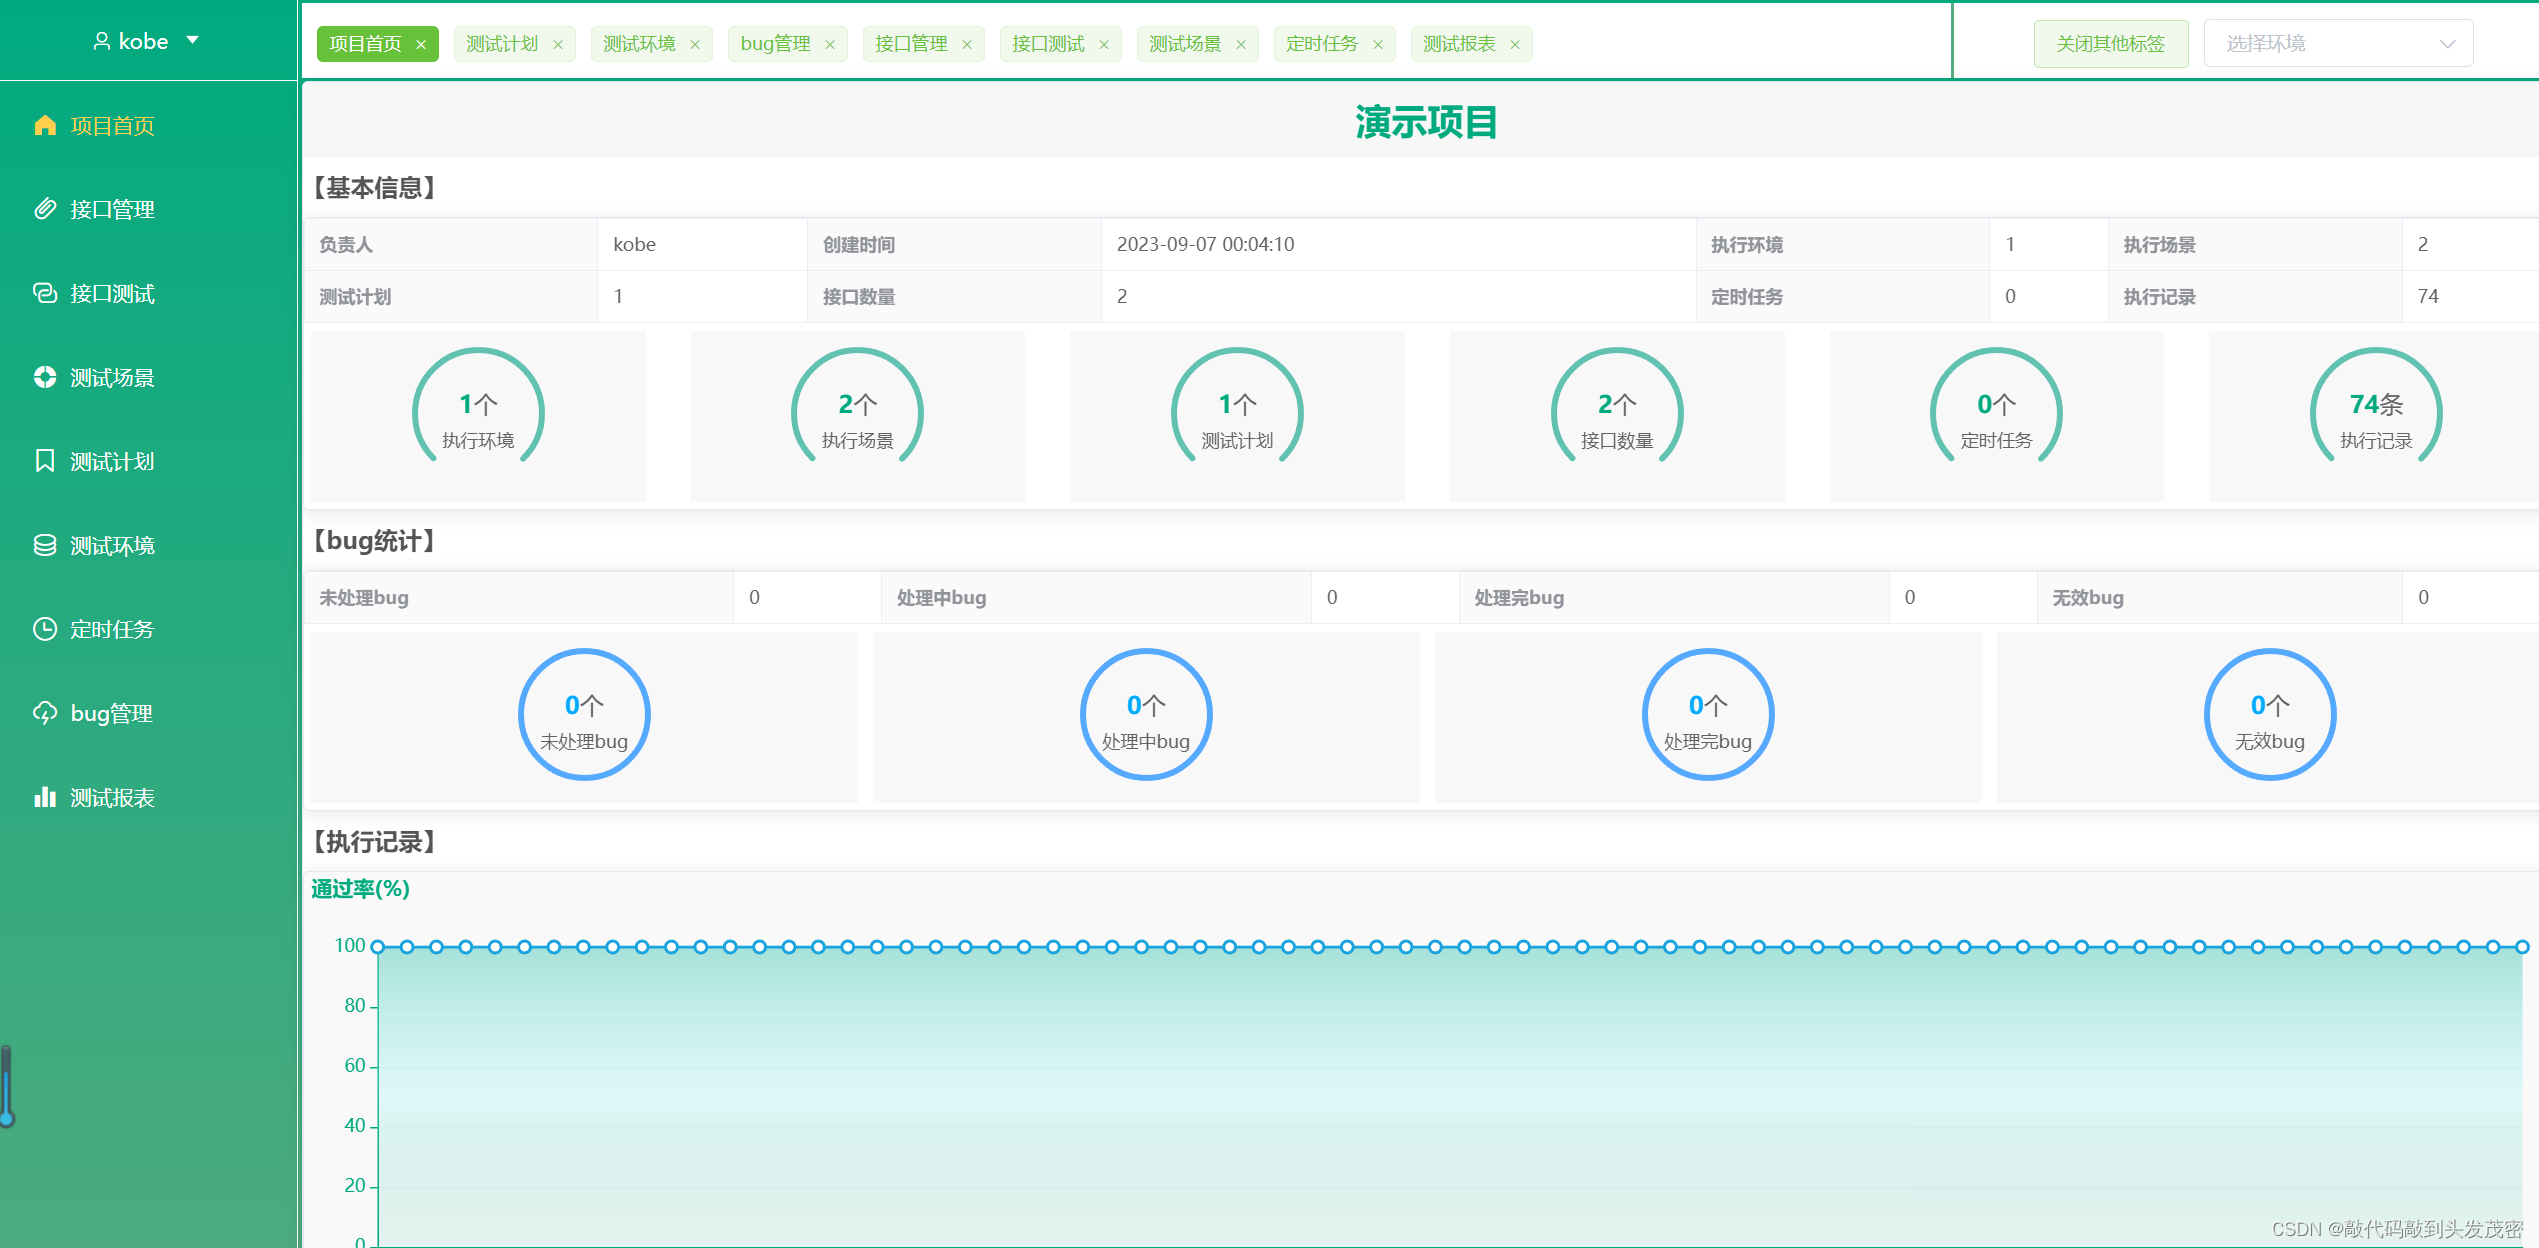Click the blue slider handle at sidebar edge
Viewport: 2539px width, 1248px height.
[7, 1119]
